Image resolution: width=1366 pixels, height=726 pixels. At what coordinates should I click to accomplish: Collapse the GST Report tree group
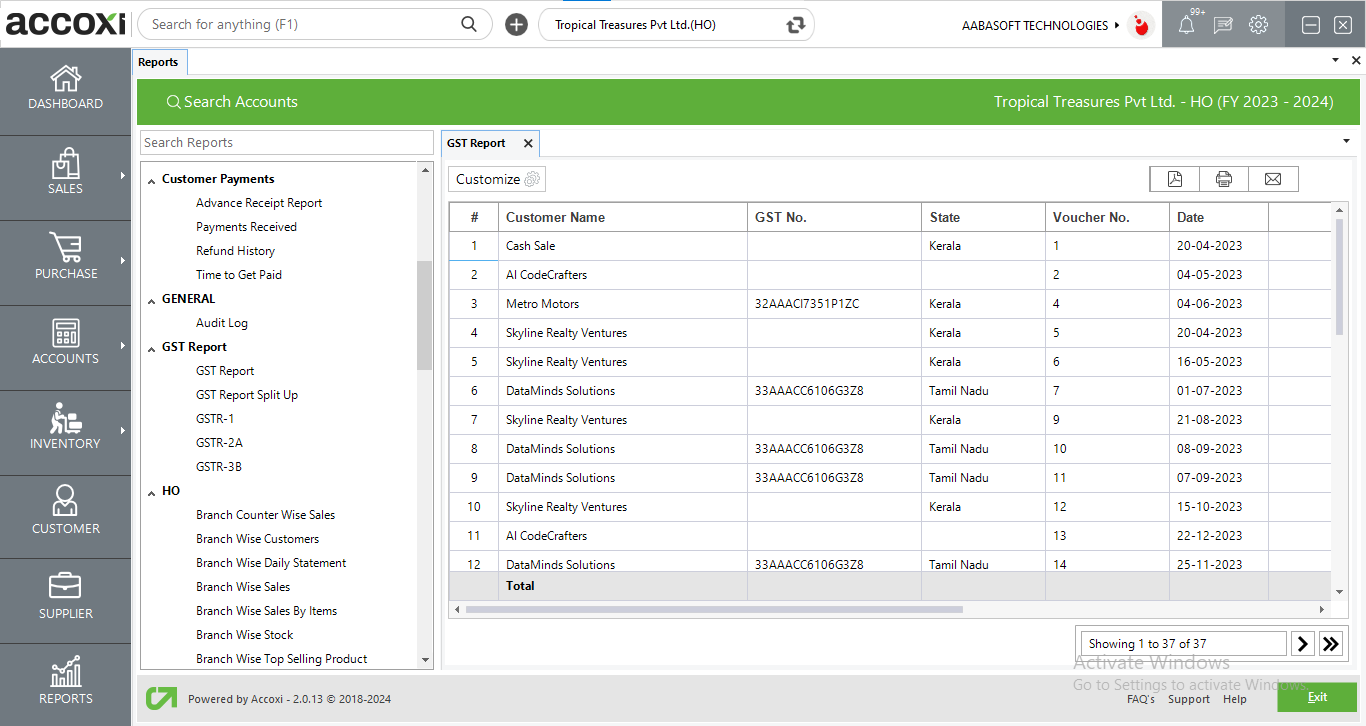152,348
